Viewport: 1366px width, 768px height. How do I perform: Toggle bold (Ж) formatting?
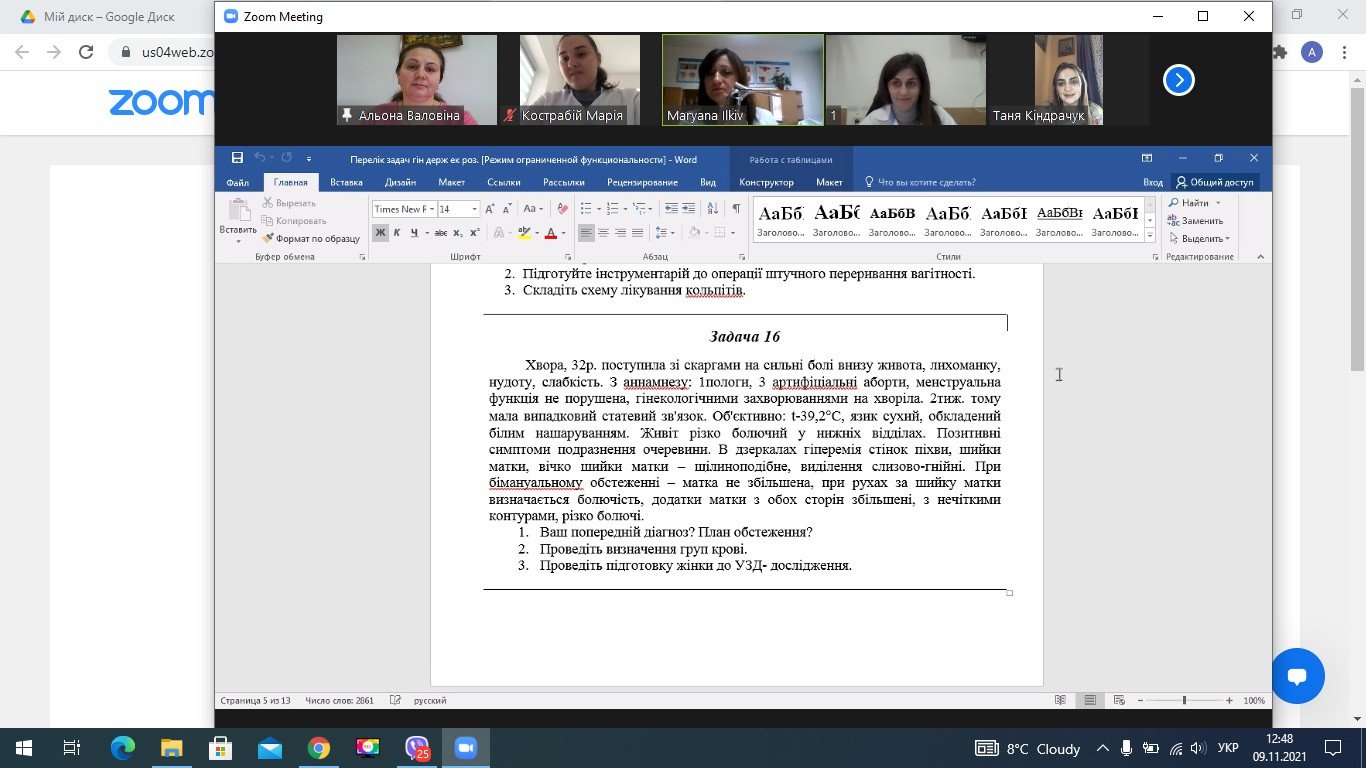coord(380,233)
